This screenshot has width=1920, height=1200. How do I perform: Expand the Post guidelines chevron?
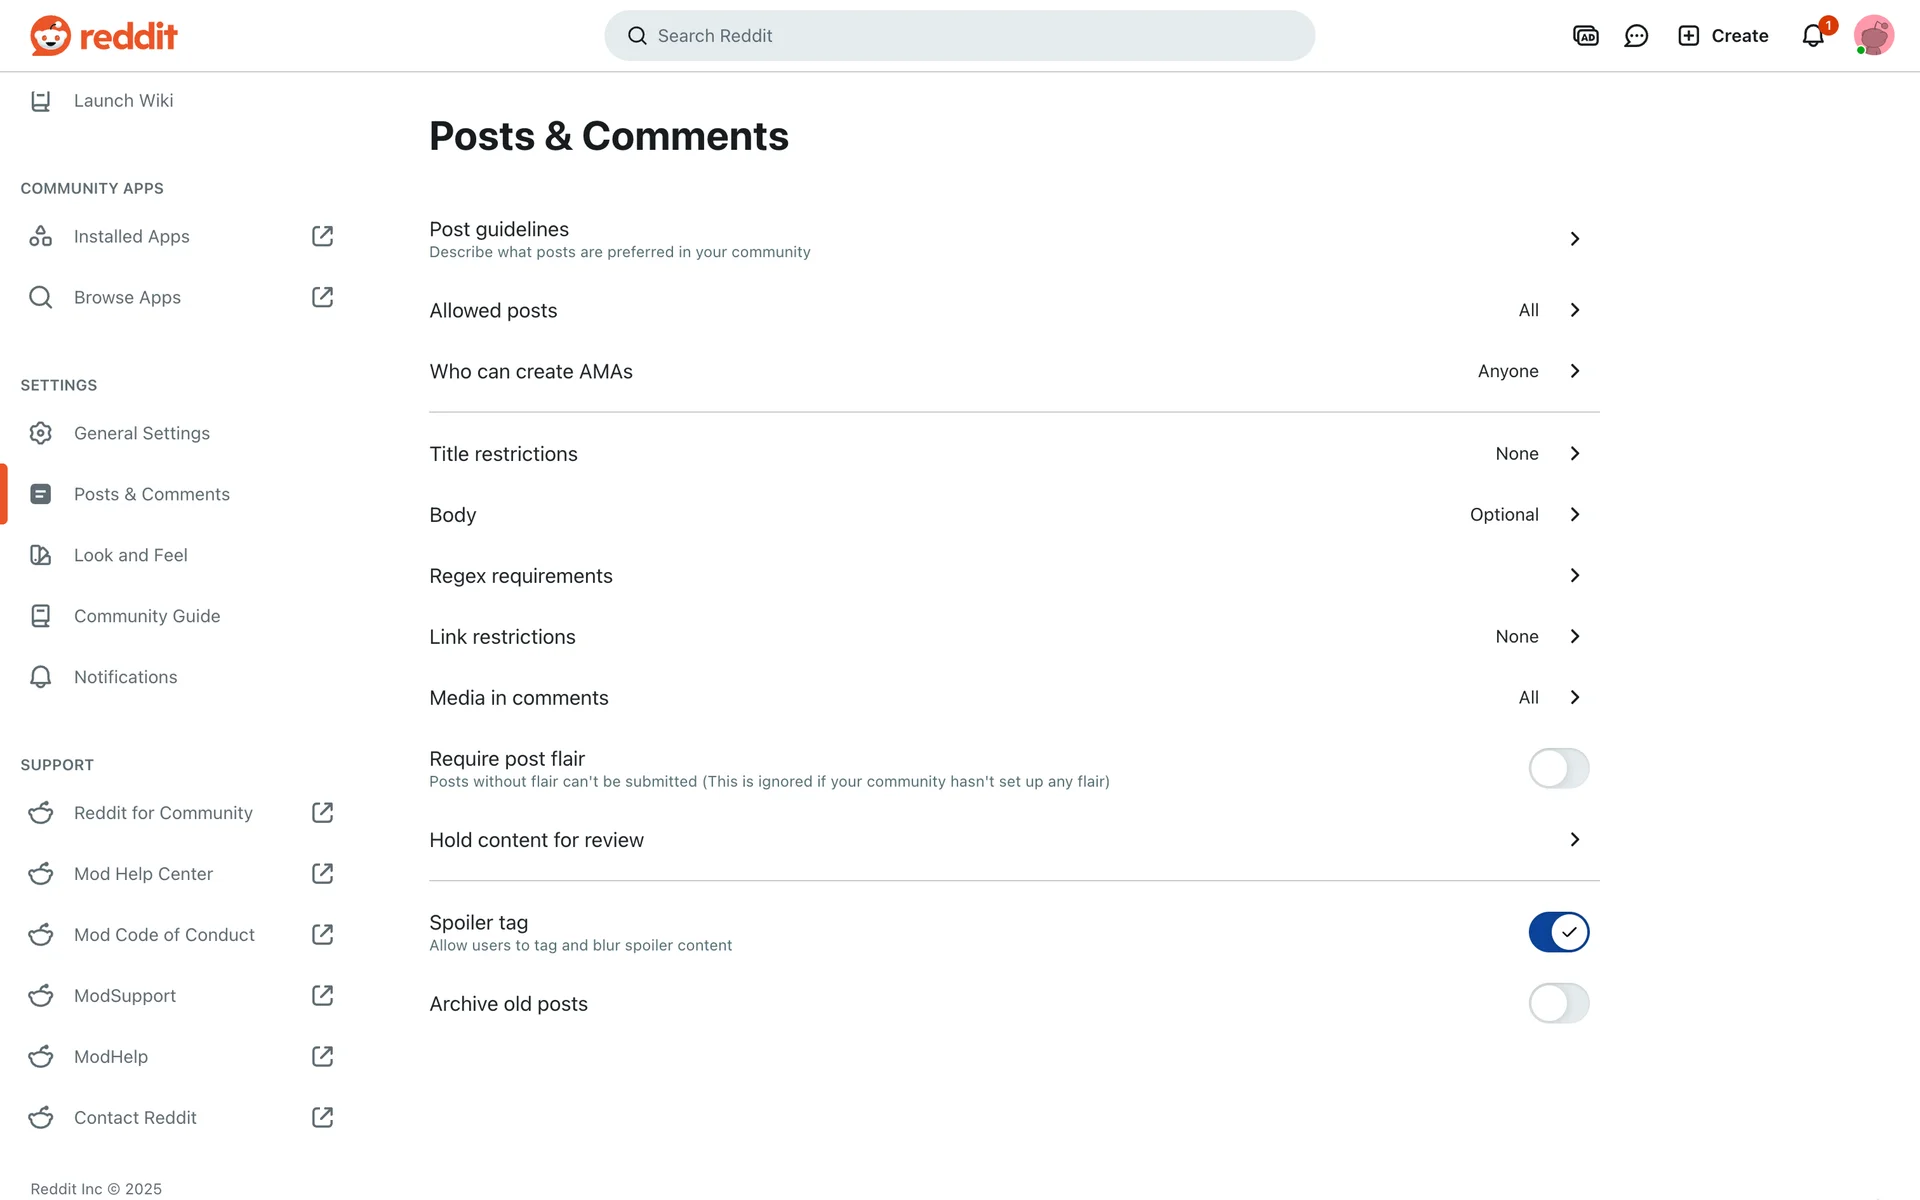[x=1575, y=239]
